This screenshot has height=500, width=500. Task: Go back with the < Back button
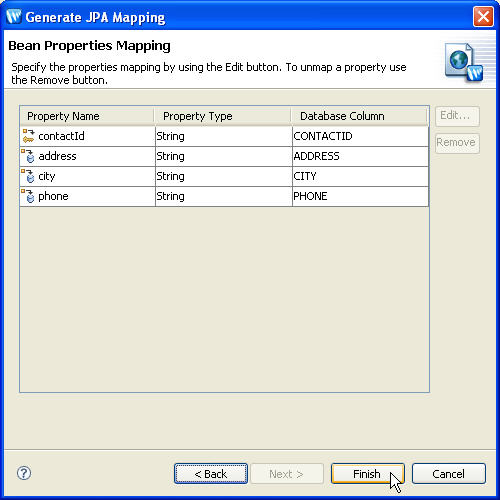tap(211, 473)
